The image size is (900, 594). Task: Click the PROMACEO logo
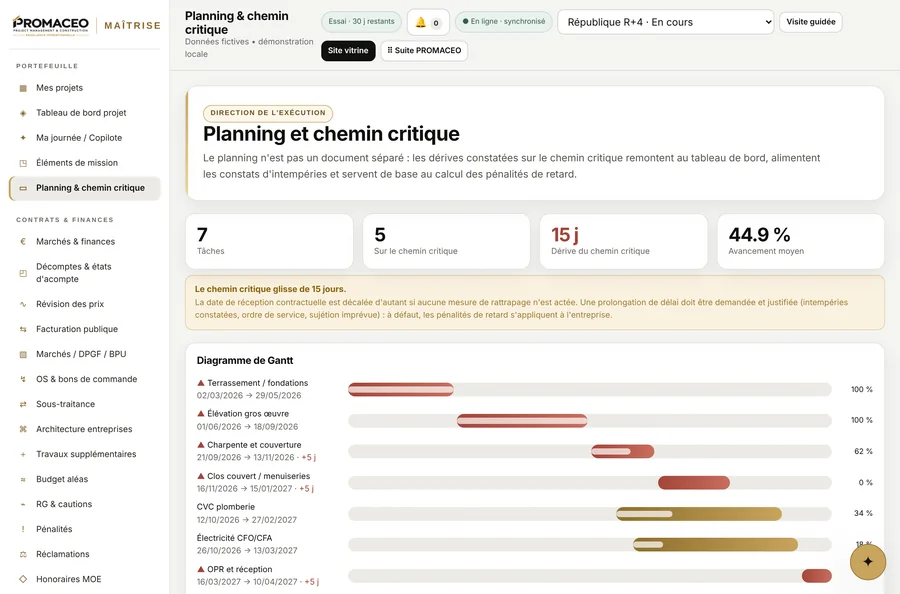pos(51,26)
